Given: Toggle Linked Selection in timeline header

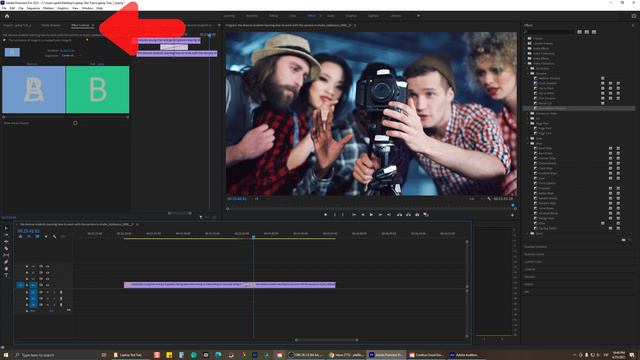Looking at the screenshot, I should coord(37,237).
